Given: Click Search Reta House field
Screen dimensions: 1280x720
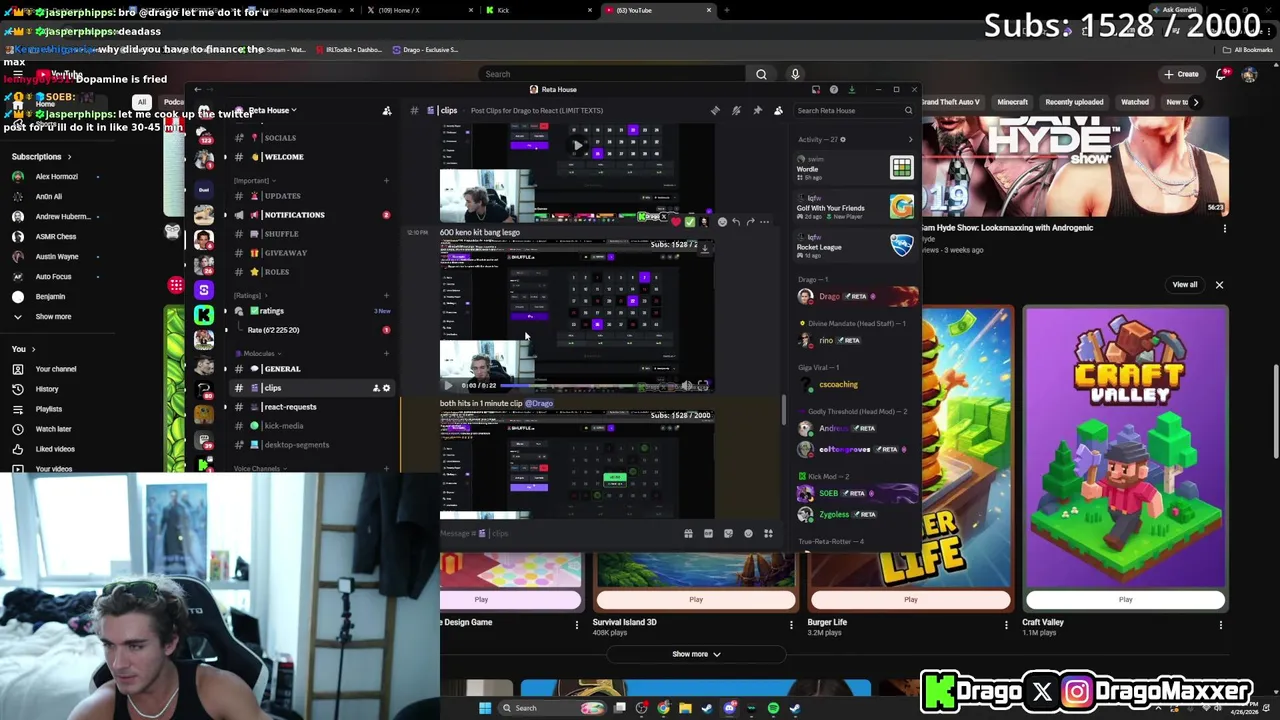Looking at the screenshot, I should coord(853,111).
